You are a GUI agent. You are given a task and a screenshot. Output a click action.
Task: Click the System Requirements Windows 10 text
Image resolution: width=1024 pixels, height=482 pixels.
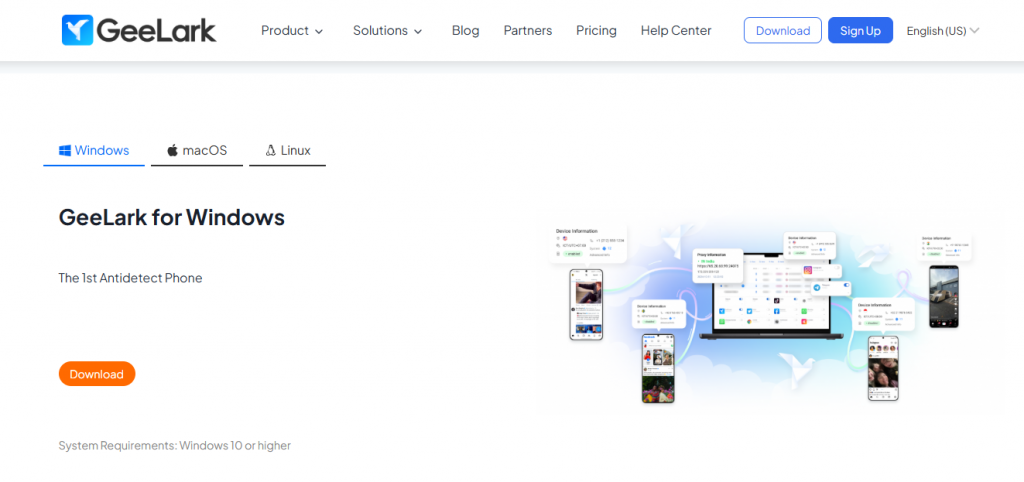pyautogui.click(x=174, y=446)
